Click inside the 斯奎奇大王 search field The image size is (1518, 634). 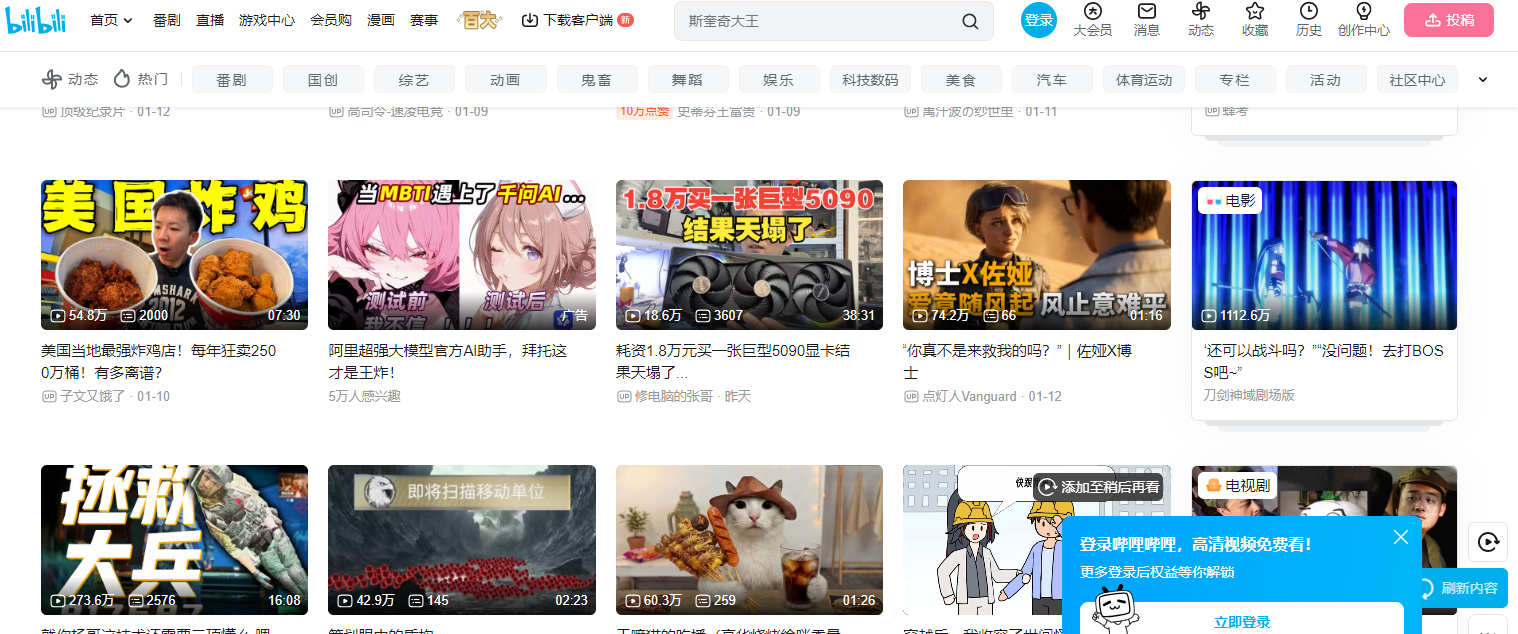coord(800,20)
